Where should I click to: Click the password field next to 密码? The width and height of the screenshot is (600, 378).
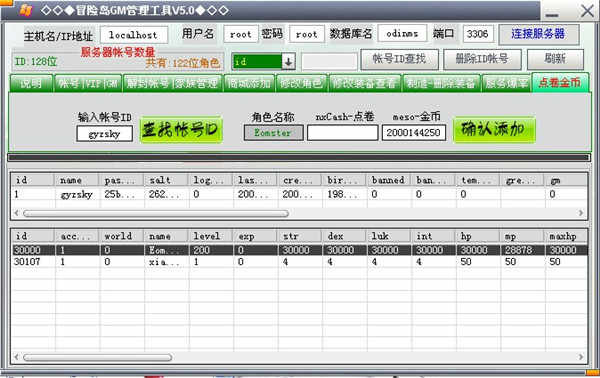(x=307, y=35)
